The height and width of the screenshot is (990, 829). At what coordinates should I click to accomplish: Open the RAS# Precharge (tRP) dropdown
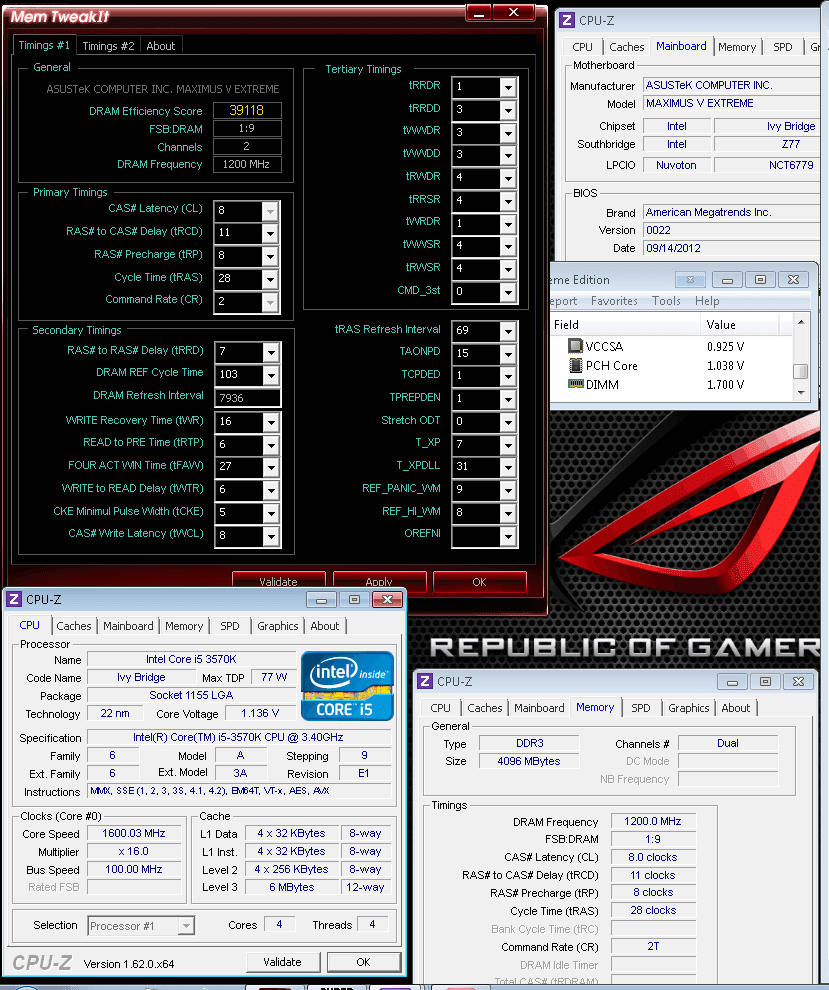tap(270, 256)
